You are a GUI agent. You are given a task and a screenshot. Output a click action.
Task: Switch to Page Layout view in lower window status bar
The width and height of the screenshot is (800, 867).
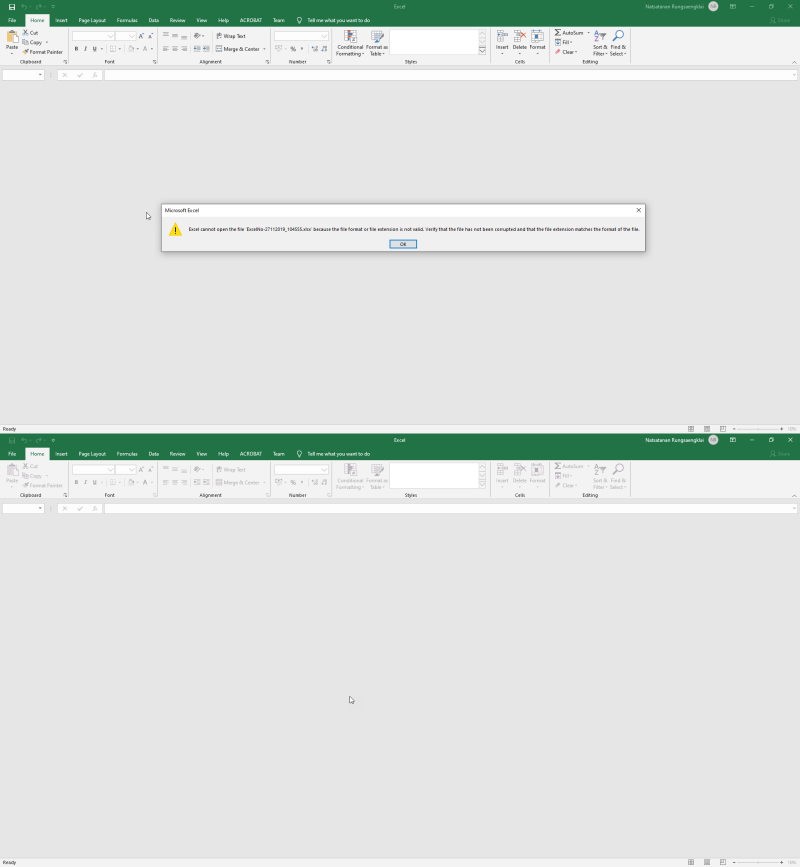tap(707, 862)
